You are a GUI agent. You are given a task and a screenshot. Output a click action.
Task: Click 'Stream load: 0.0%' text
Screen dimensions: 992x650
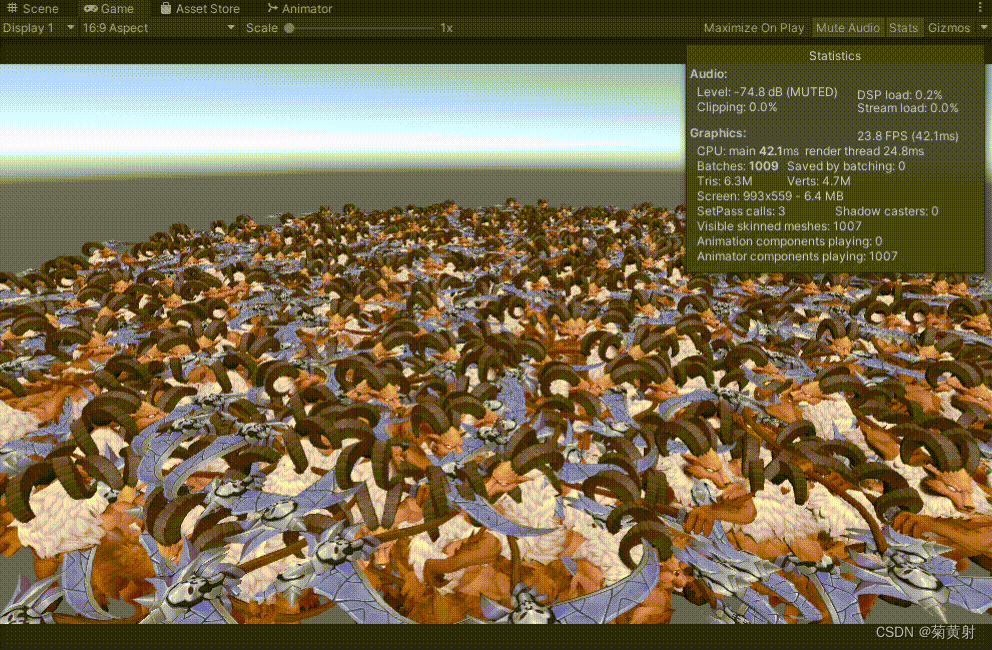coord(908,108)
